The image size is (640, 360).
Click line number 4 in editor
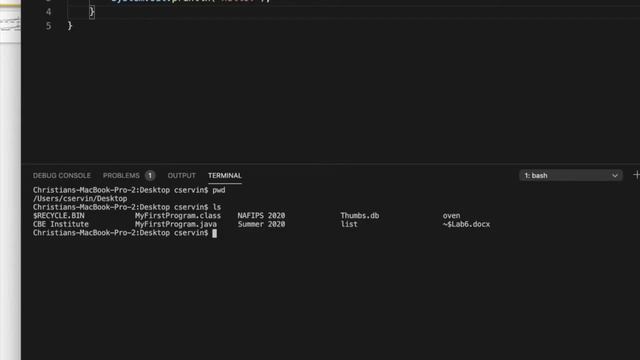click(x=49, y=12)
